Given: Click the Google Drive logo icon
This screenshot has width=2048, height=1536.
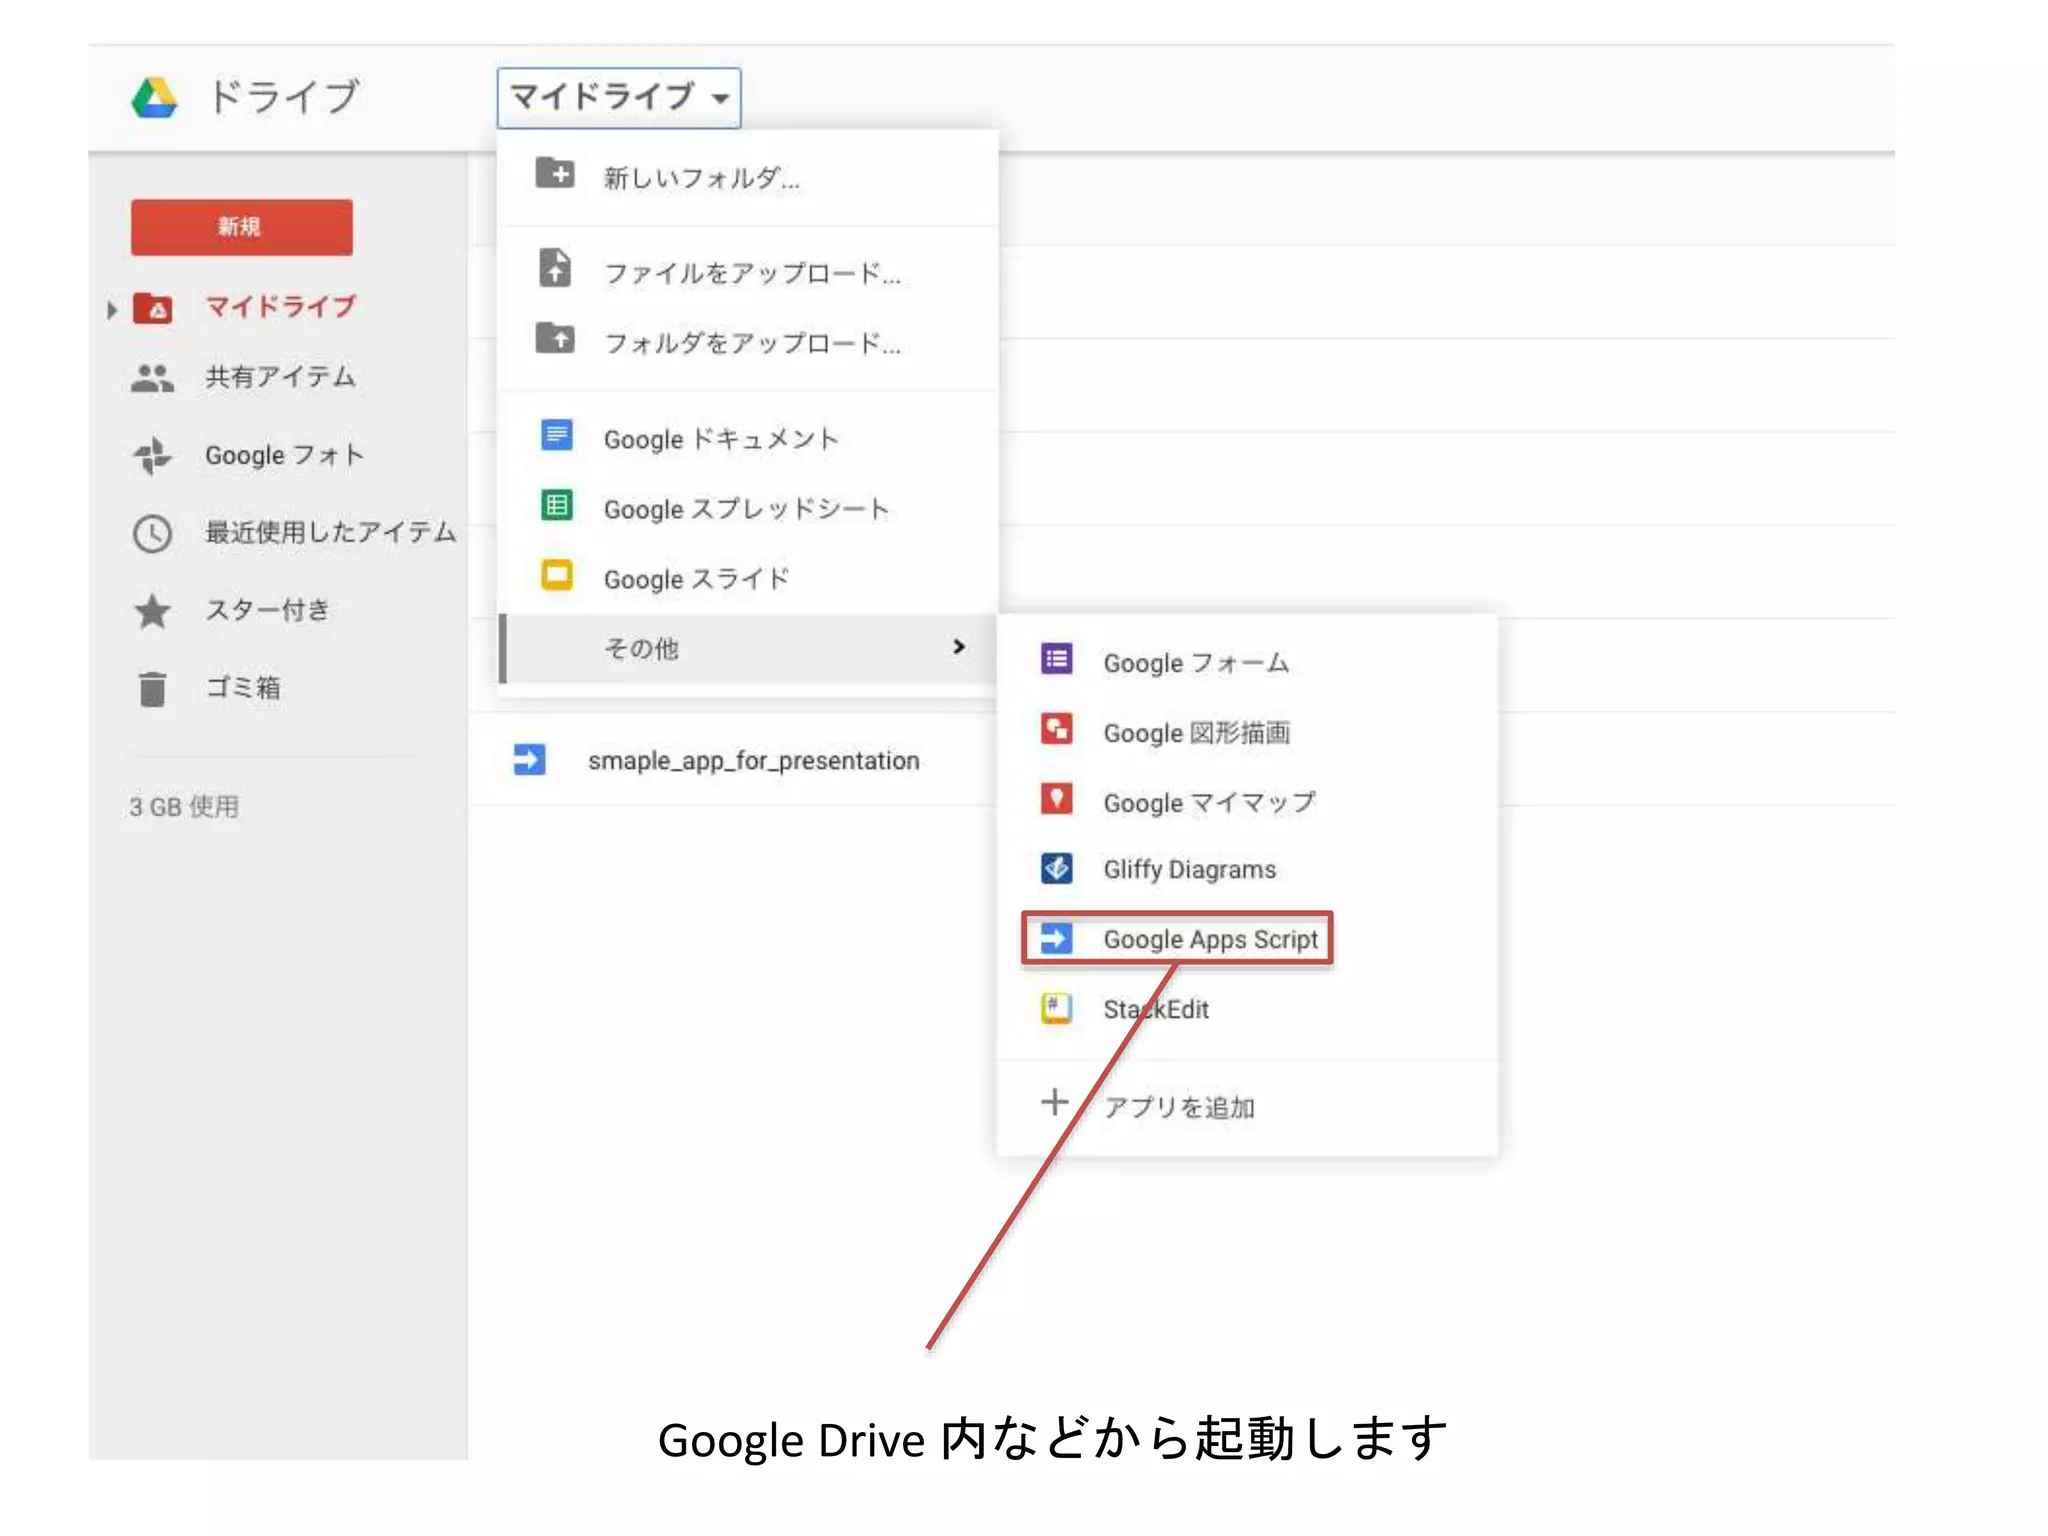Looking at the screenshot, I should [x=154, y=98].
